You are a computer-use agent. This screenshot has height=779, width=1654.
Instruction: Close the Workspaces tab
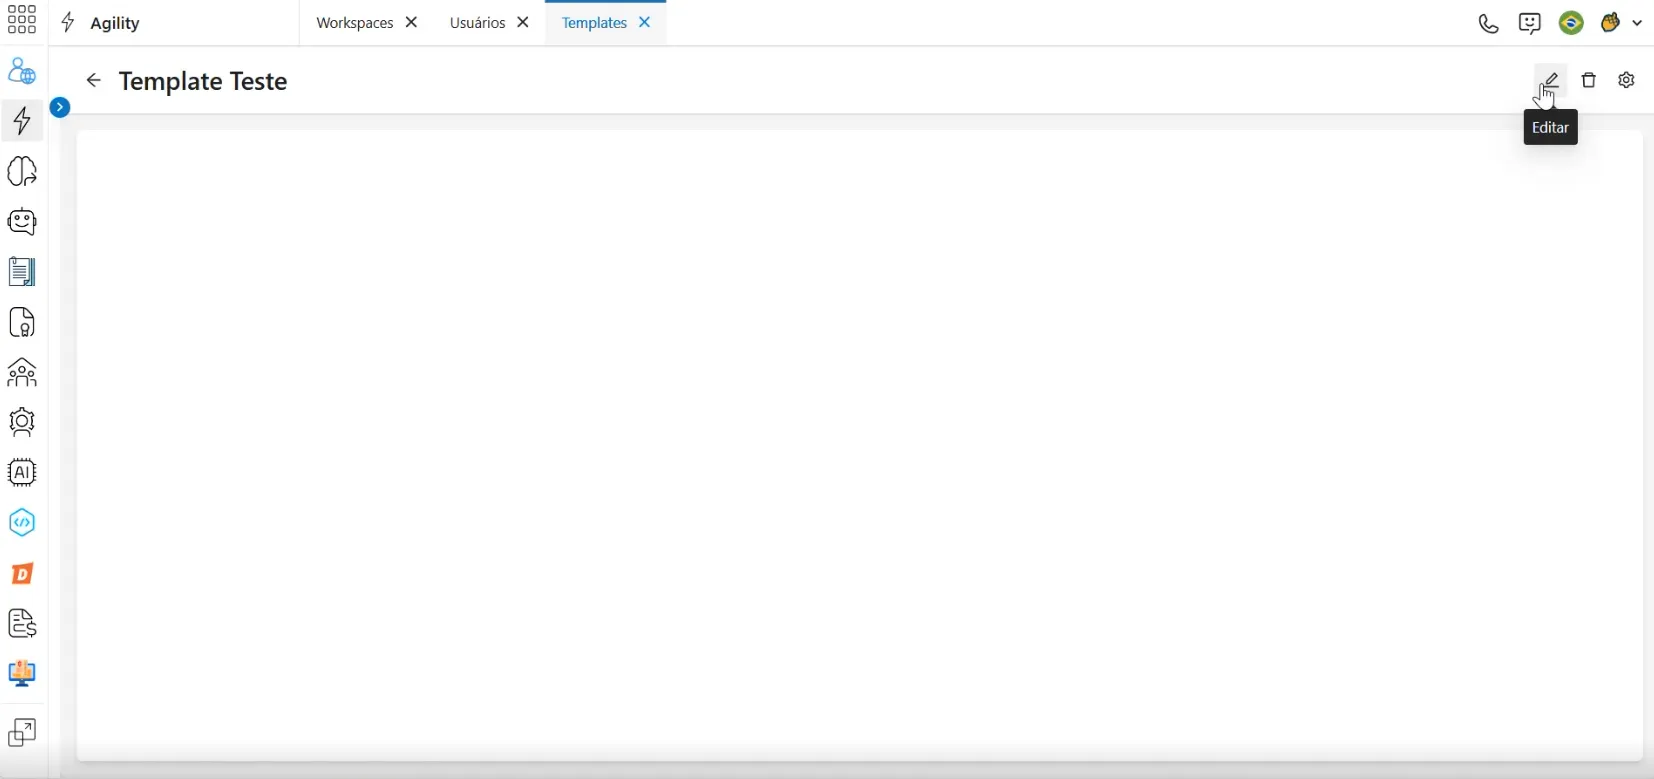click(411, 23)
